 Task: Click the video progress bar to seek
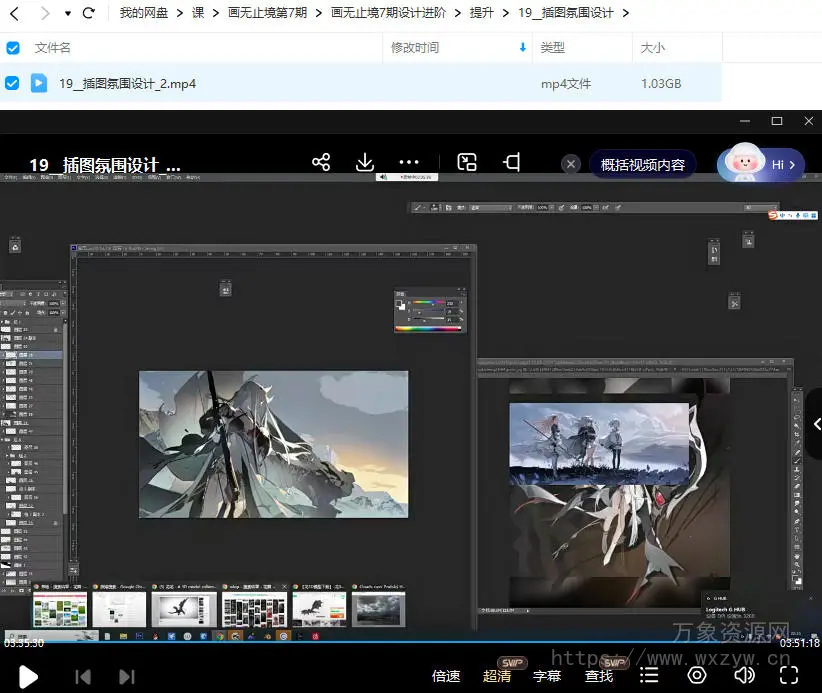(x=400, y=640)
